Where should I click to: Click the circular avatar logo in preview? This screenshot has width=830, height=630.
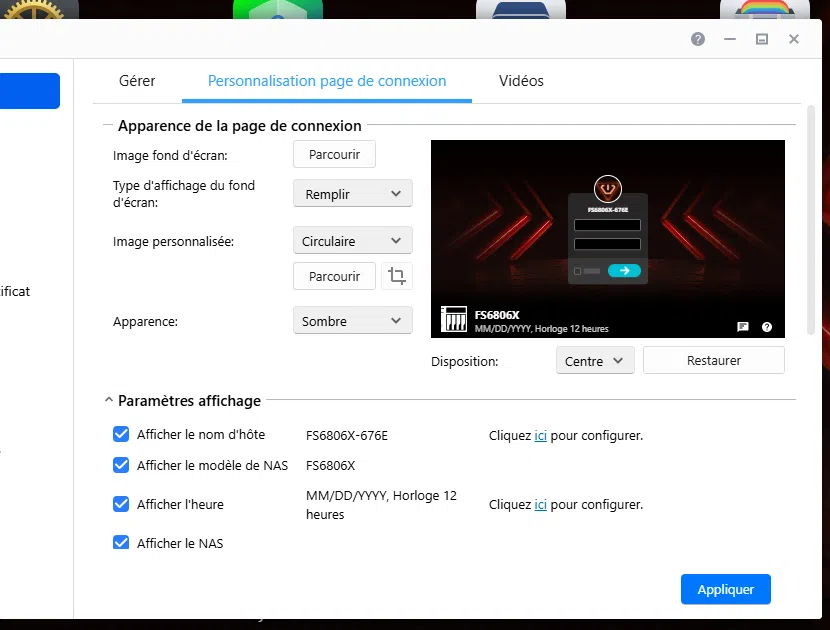click(x=608, y=188)
